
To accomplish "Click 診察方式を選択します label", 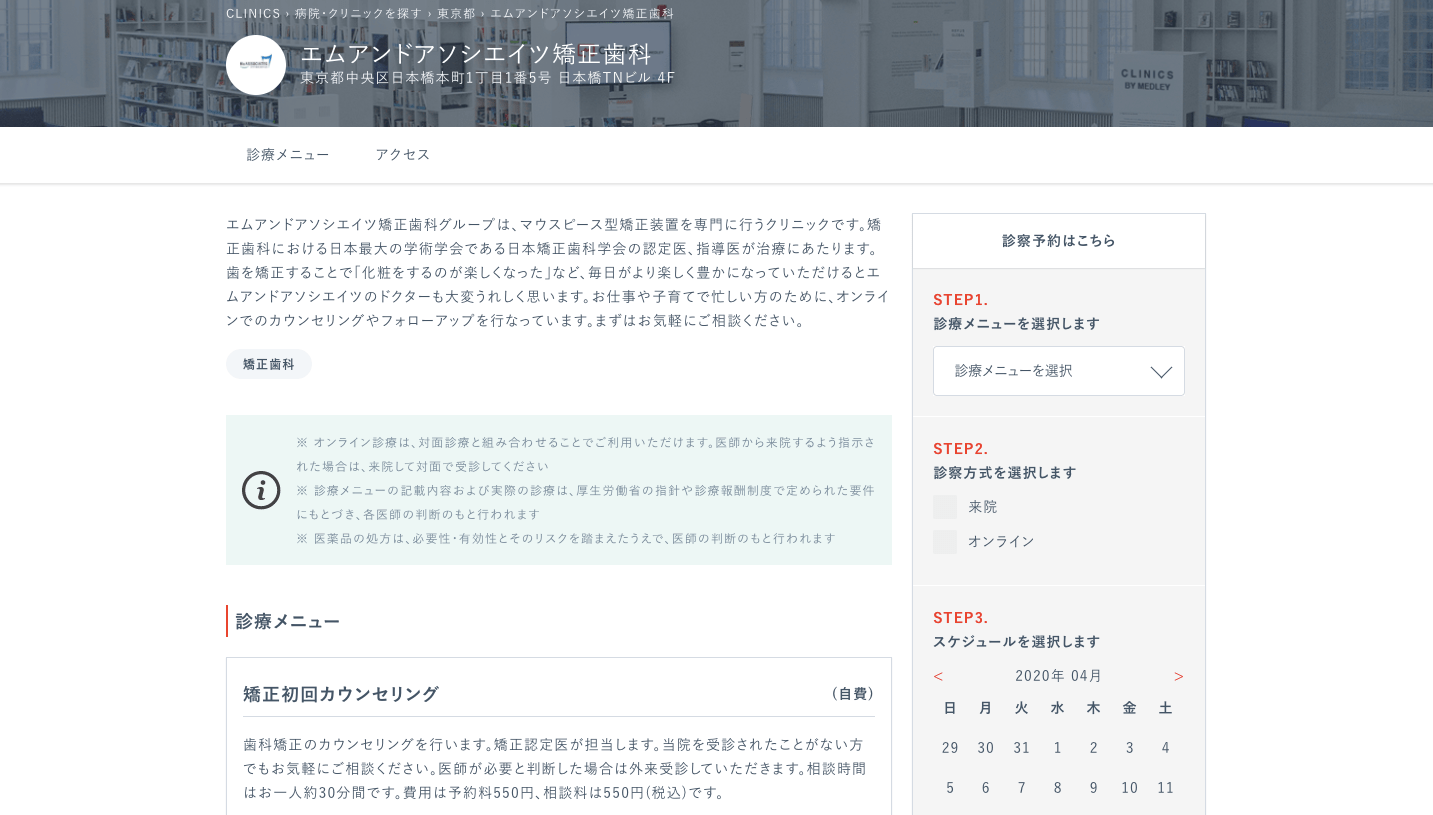I will (x=1005, y=472).
